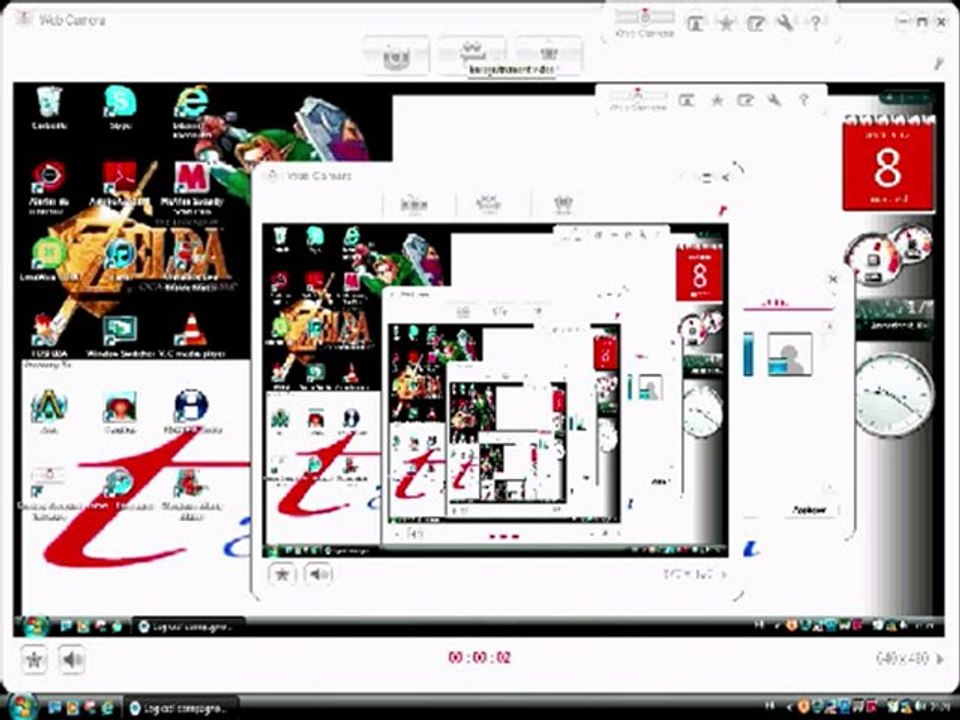Click the star button in nested Web Camera window
The height and width of the screenshot is (720, 960).
click(282, 574)
